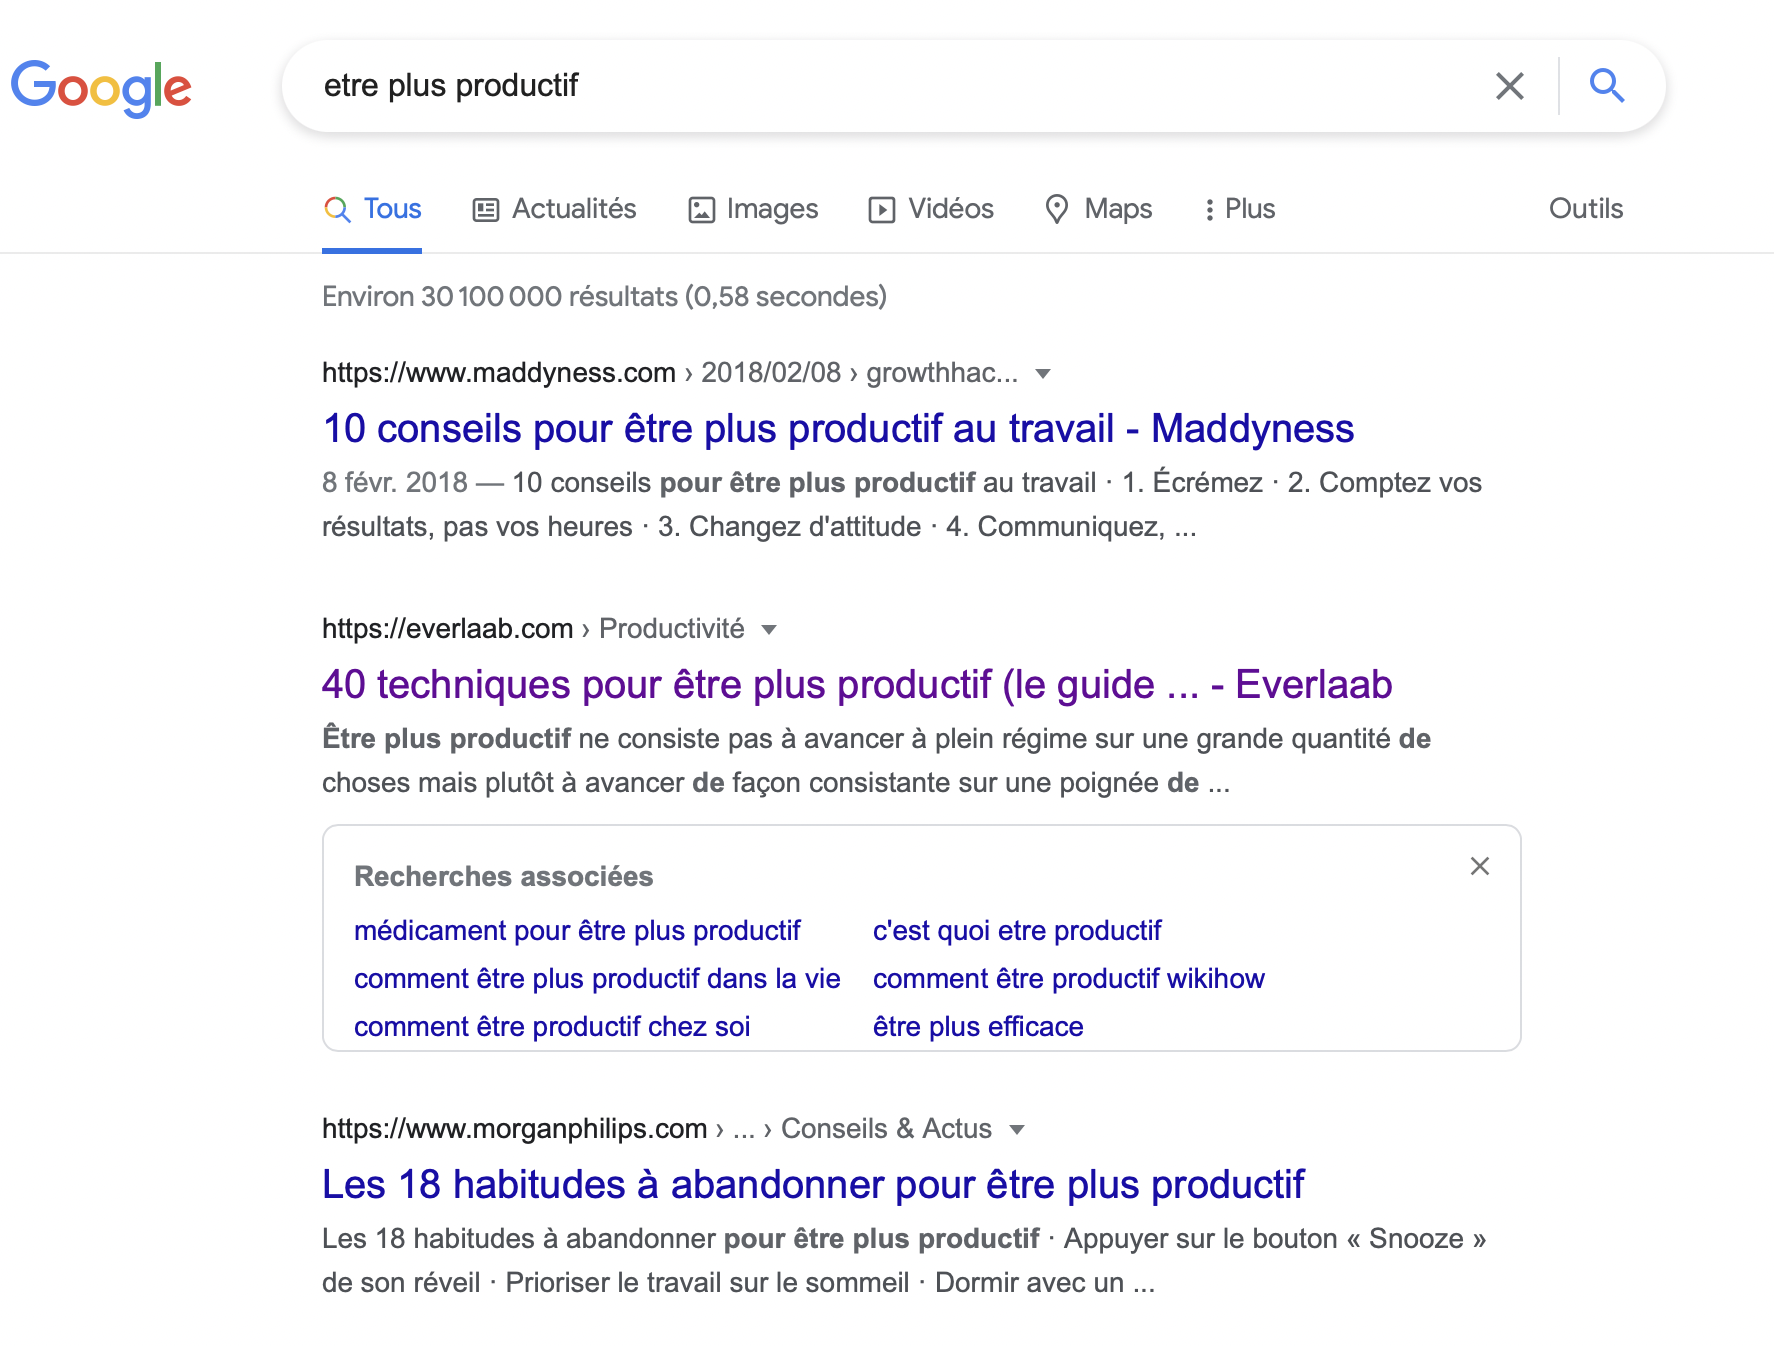Viewport: 1774px width, 1346px height.
Task: Switch to the Actualités tab
Action: click(554, 209)
